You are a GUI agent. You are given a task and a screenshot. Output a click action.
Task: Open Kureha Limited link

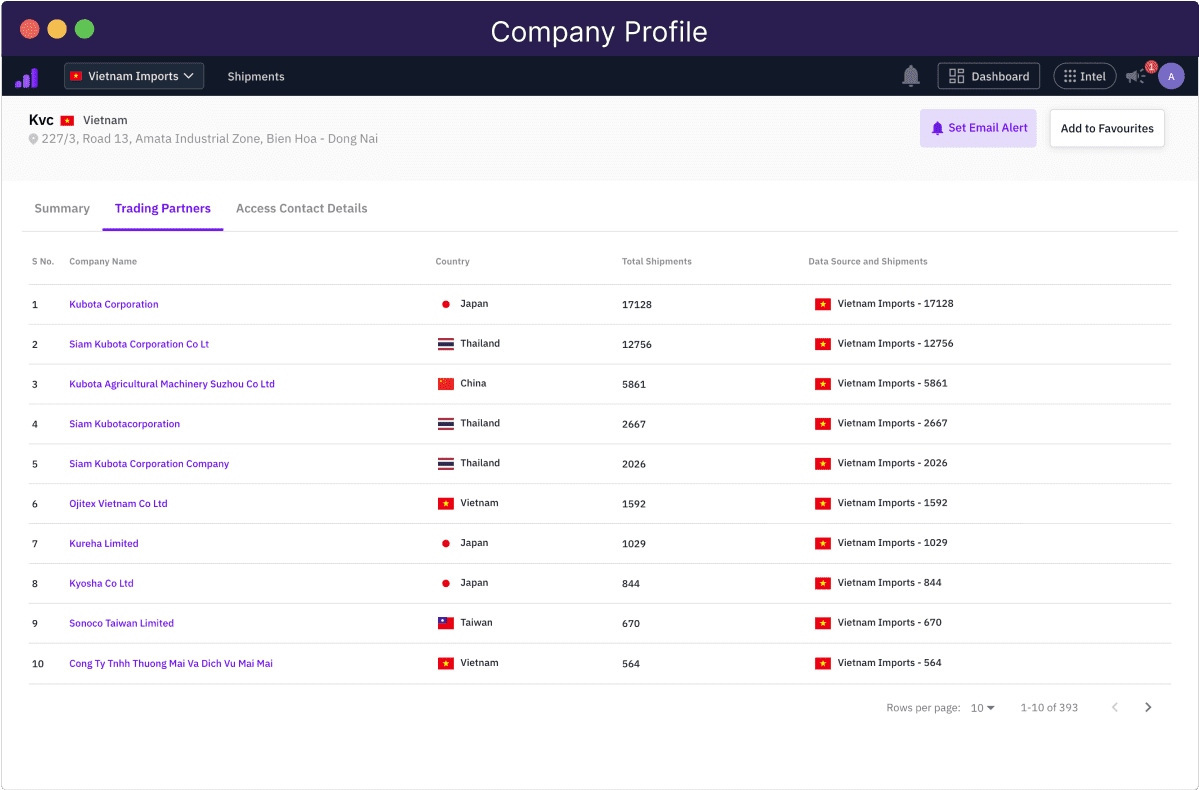coord(104,544)
